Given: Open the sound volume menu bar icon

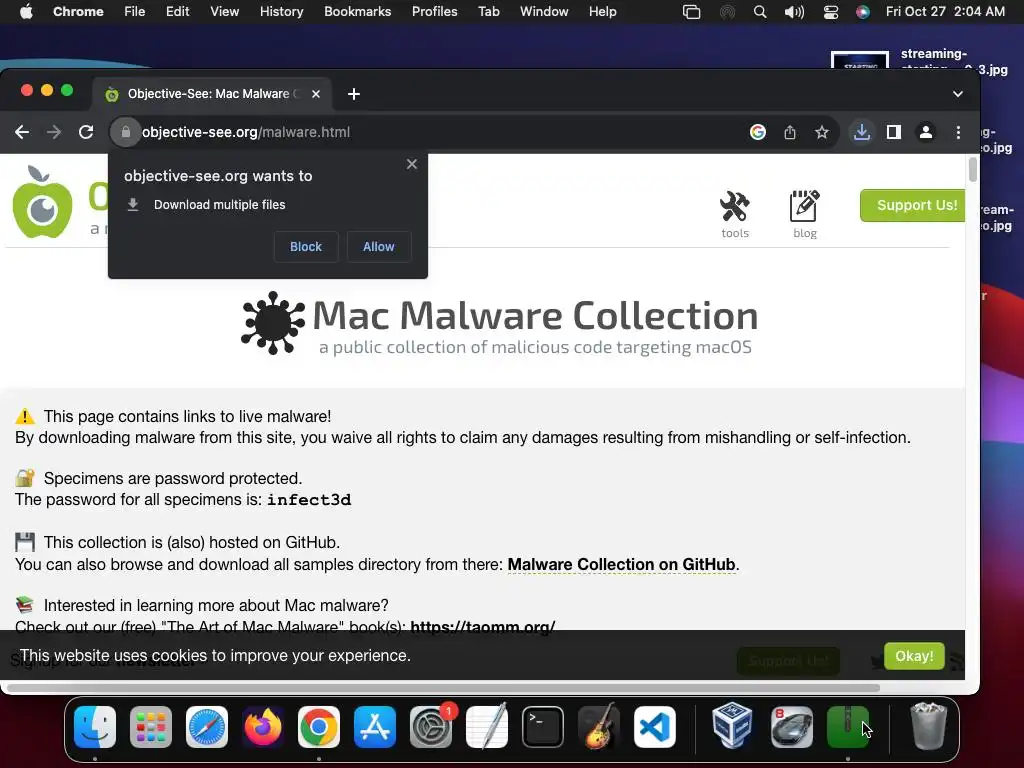Looking at the screenshot, I should click(794, 12).
